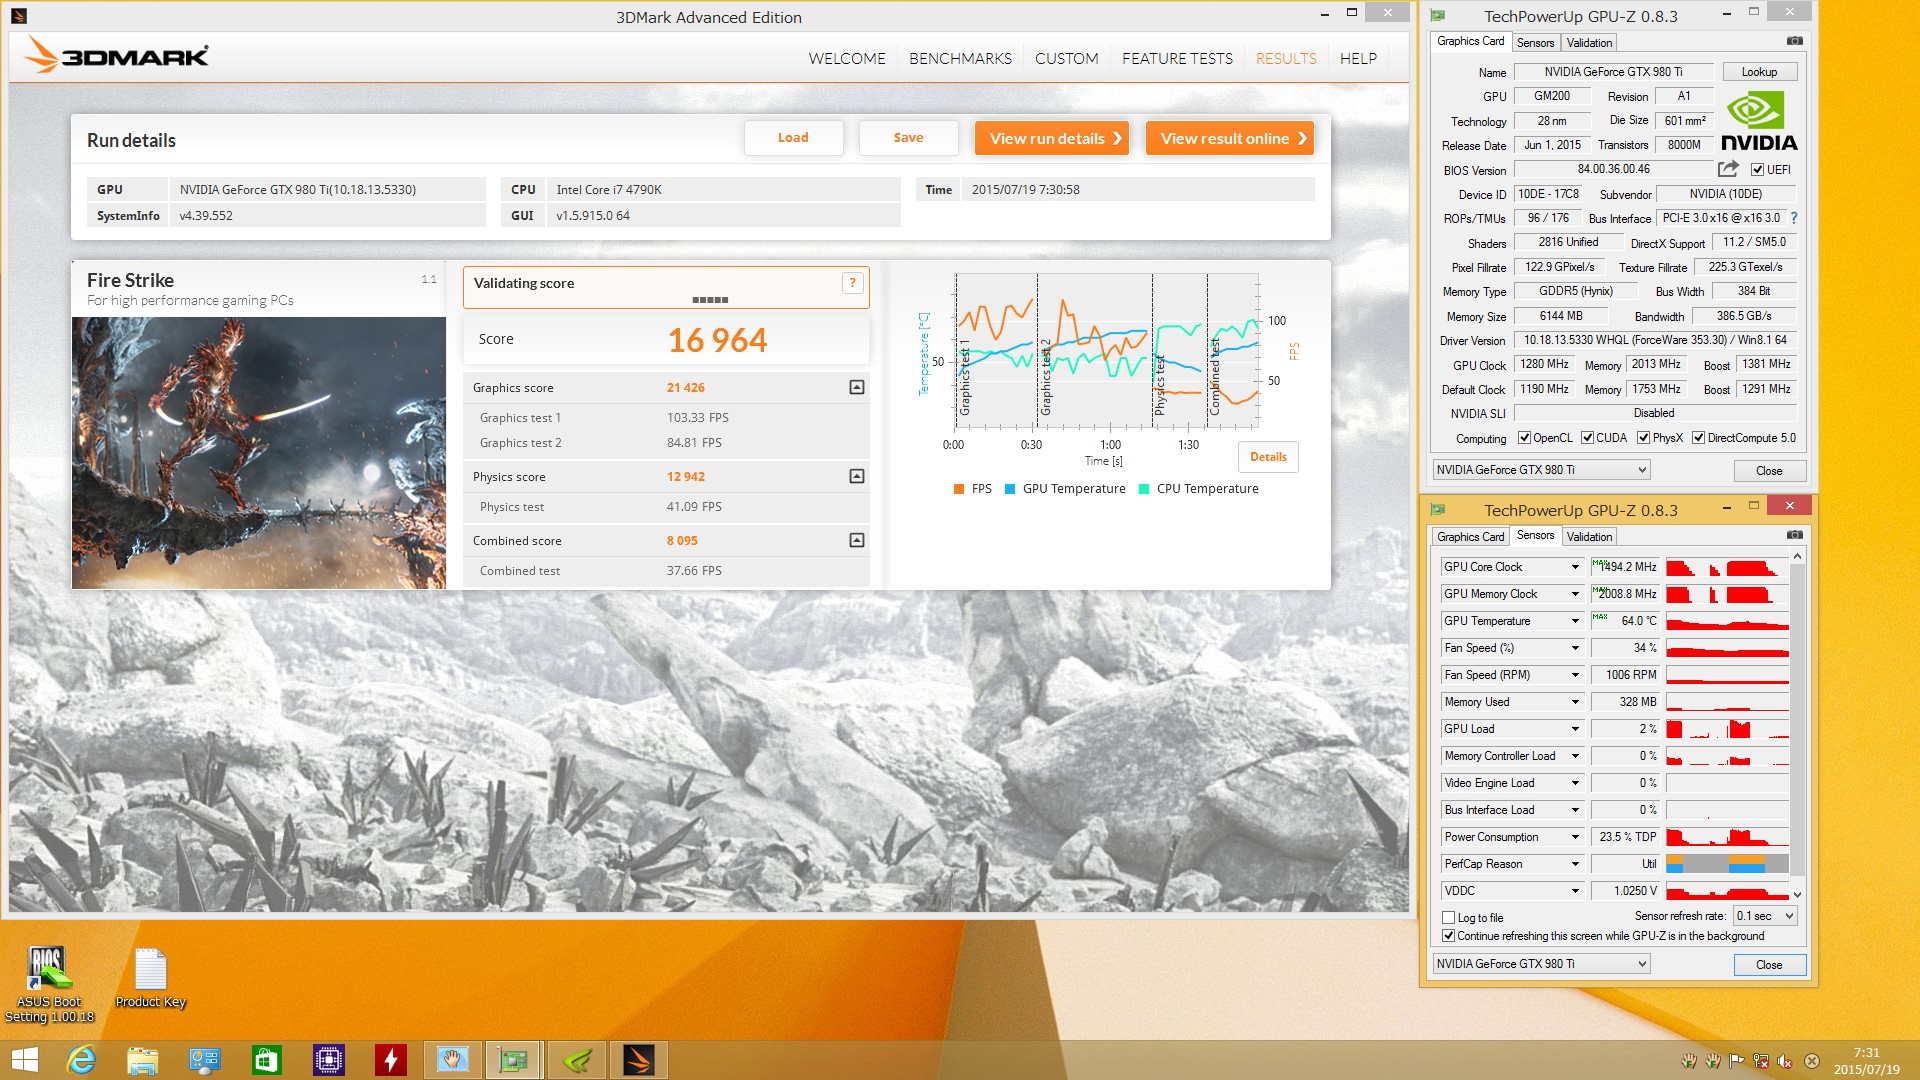The image size is (1920, 1080).
Task: Click the BIOS export share icon
Action: click(1728, 169)
